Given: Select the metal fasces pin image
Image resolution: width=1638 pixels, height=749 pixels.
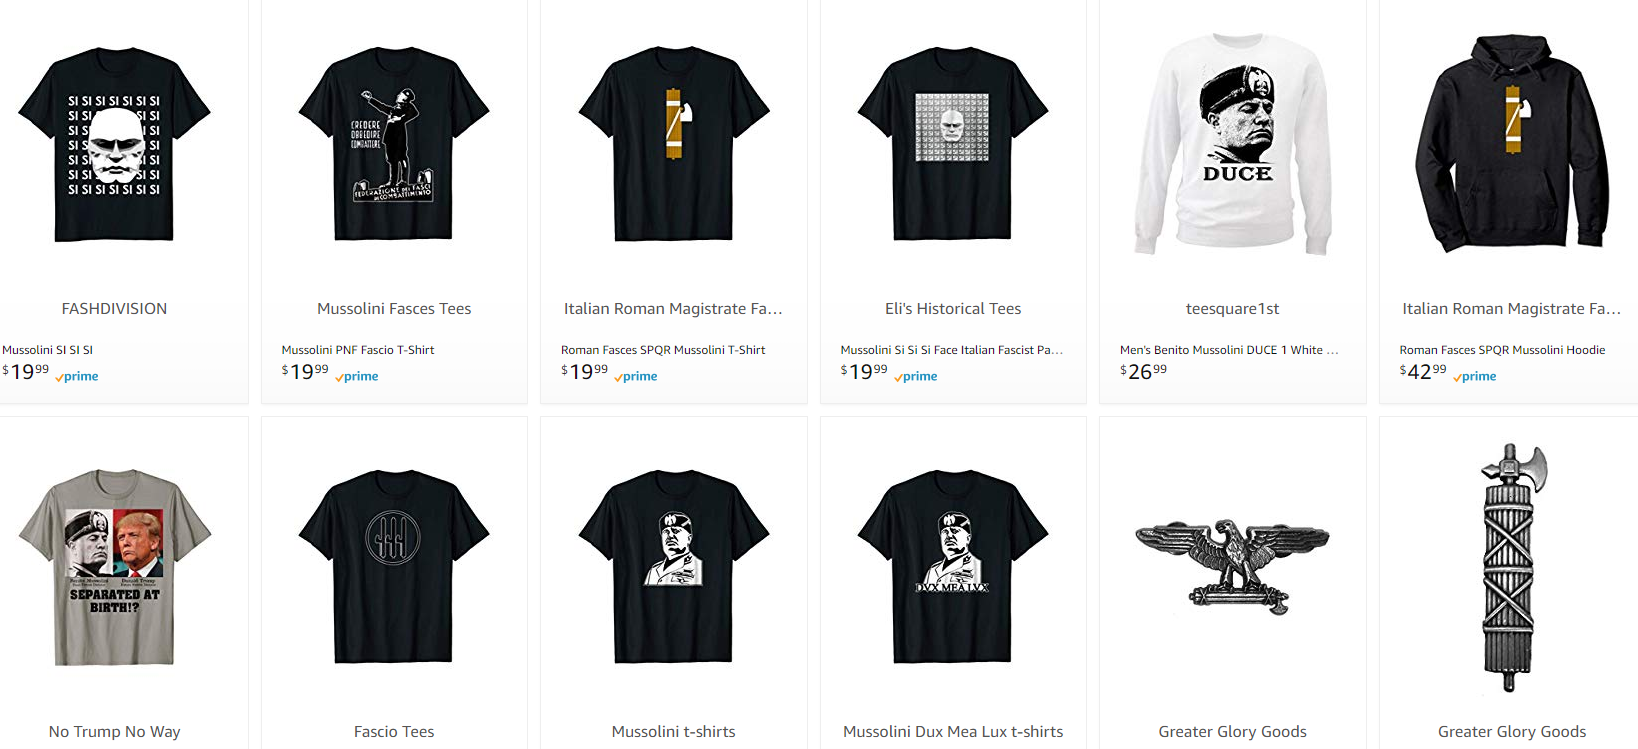Looking at the screenshot, I should coord(1512,567).
